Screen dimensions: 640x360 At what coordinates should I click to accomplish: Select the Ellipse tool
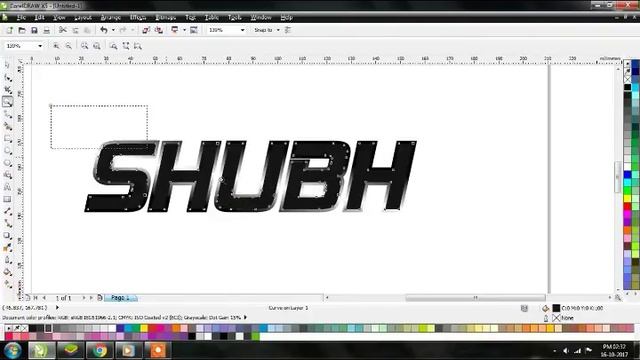(7, 151)
